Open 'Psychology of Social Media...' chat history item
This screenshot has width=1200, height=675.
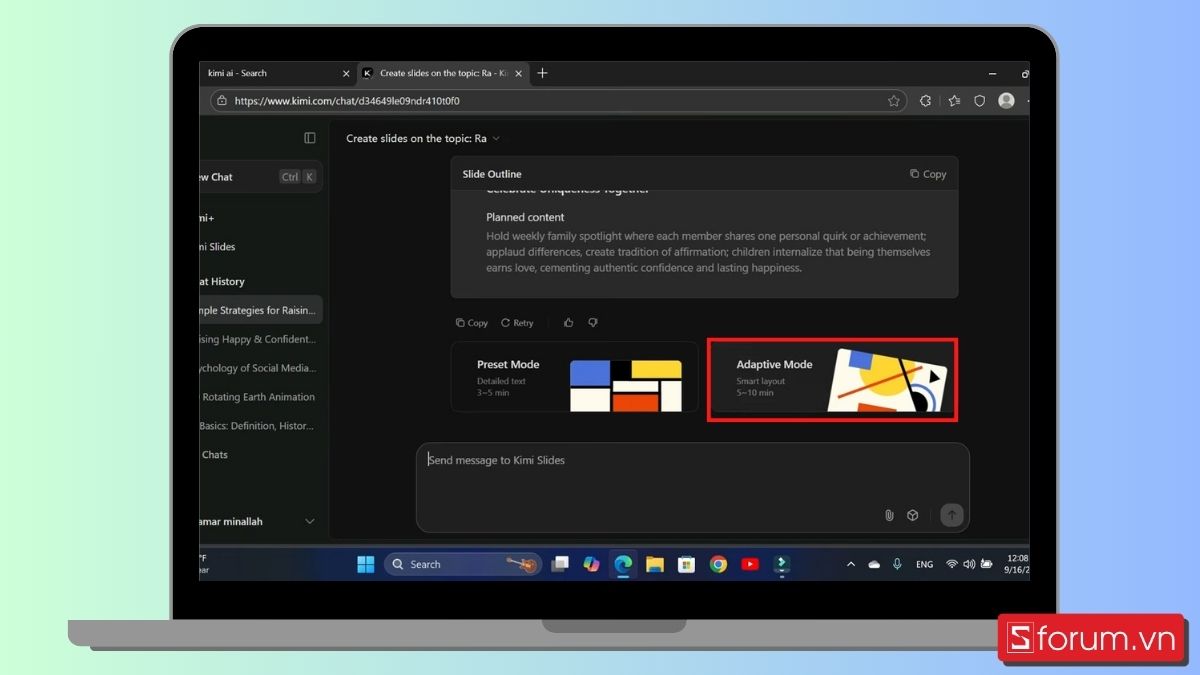[x=260, y=368]
